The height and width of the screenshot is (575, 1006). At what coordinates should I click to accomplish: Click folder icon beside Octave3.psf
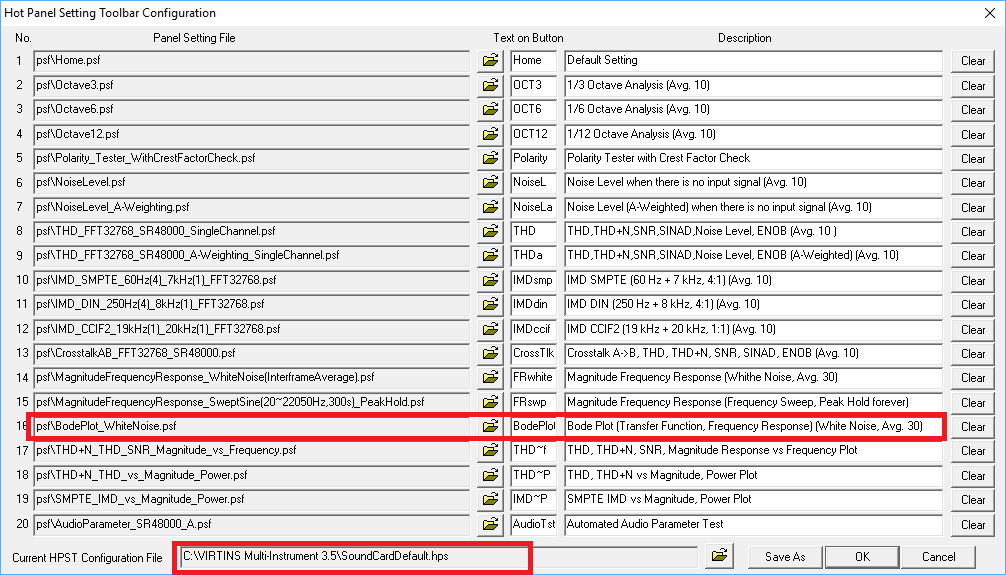[490, 85]
